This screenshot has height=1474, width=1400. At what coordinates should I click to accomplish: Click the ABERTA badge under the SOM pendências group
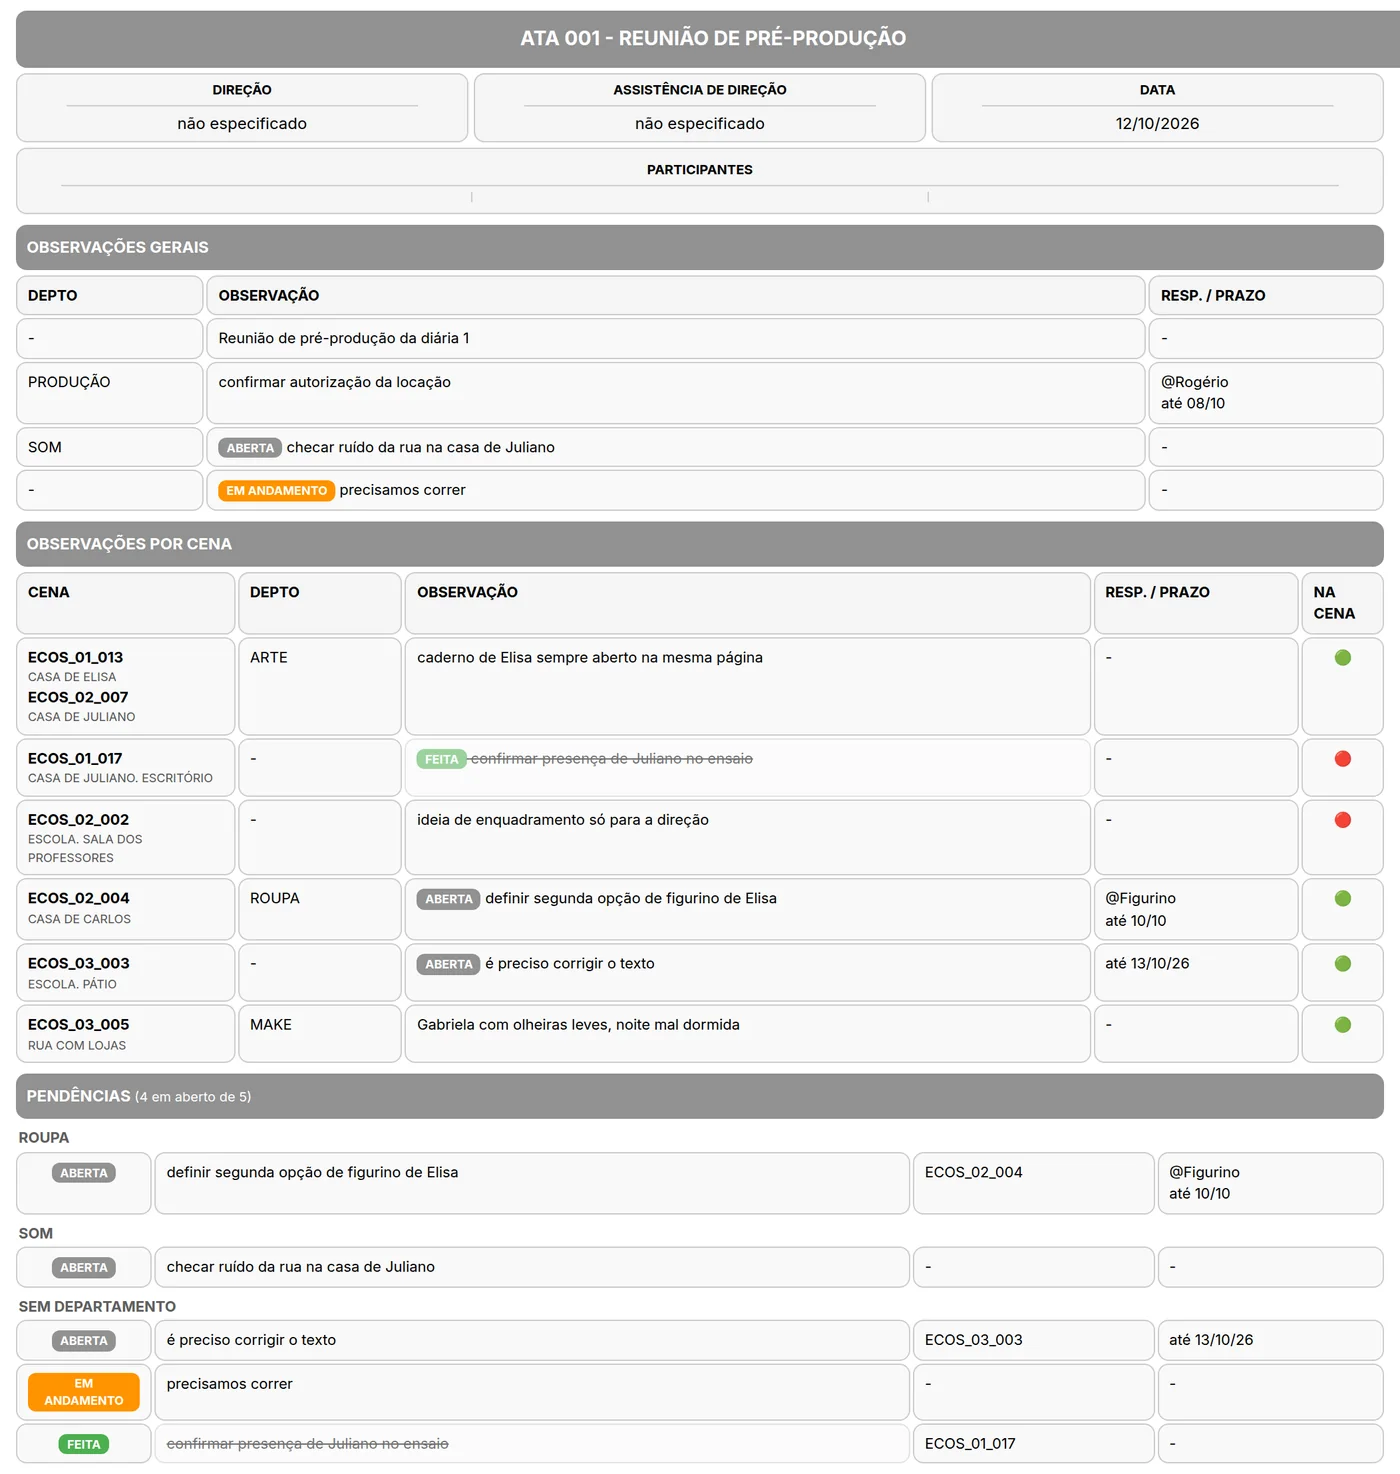pyautogui.click(x=84, y=1268)
